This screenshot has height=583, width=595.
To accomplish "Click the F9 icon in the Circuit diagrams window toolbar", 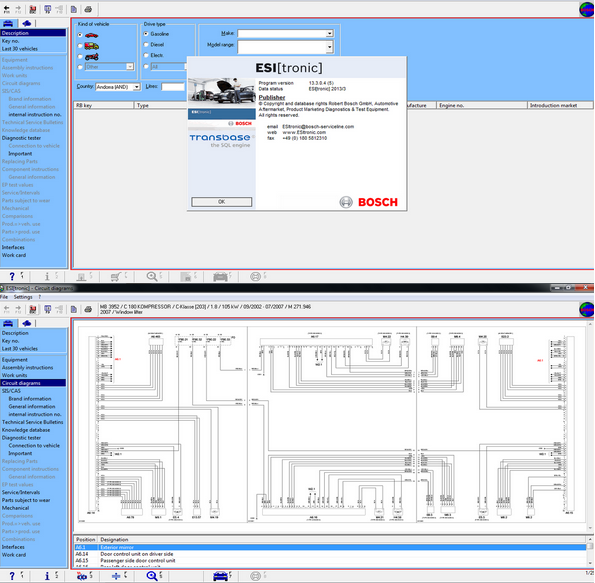I will coord(47,309).
